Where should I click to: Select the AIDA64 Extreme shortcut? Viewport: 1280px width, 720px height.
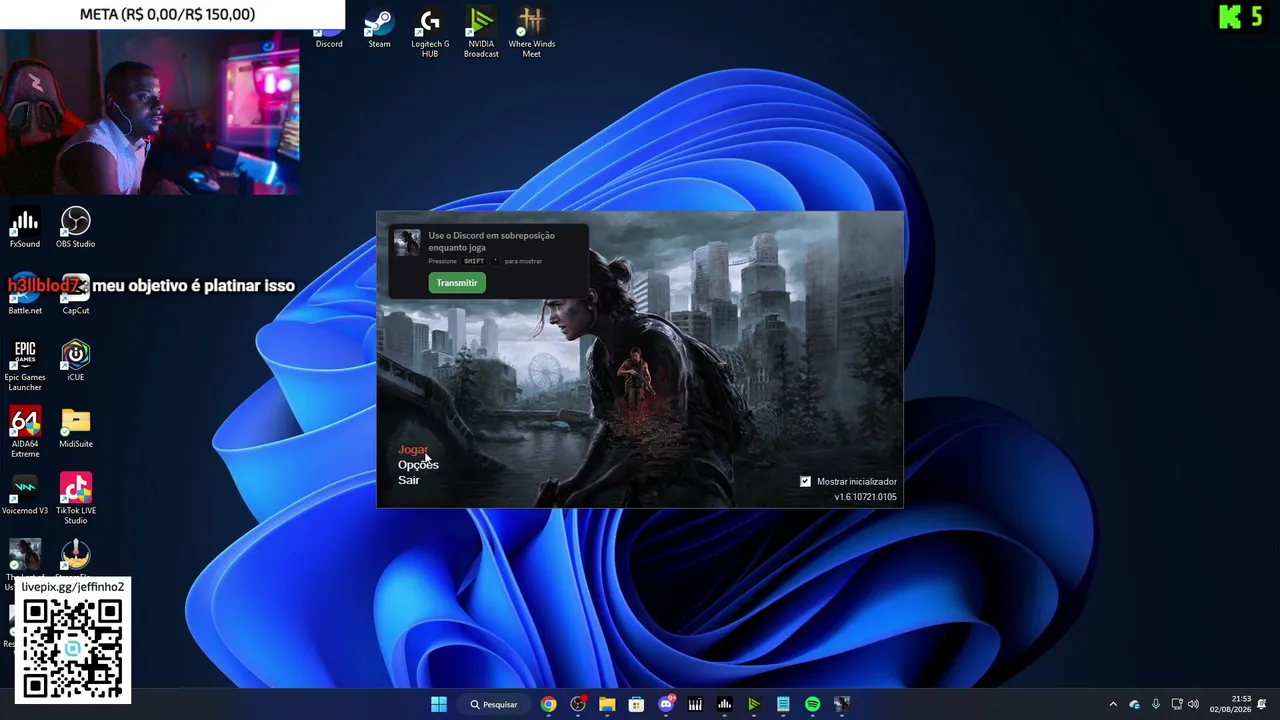pos(25,433)
